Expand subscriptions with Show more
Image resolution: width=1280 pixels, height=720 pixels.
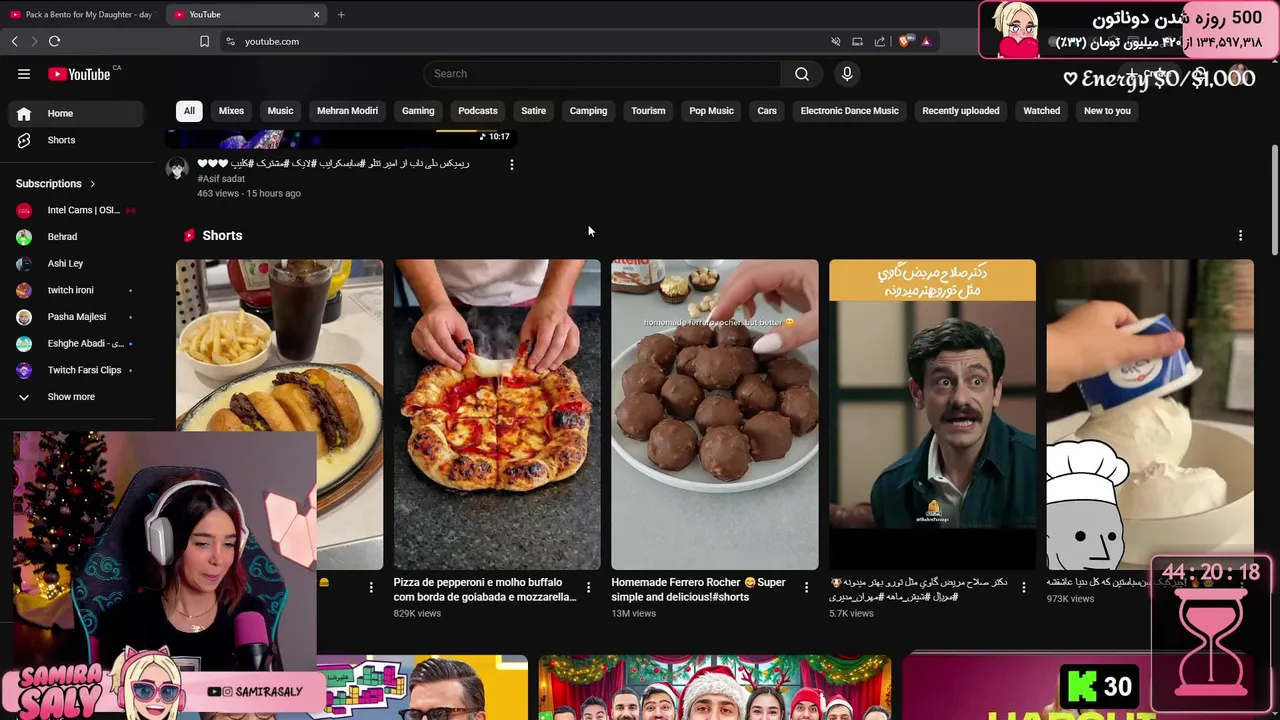point(76,397)
